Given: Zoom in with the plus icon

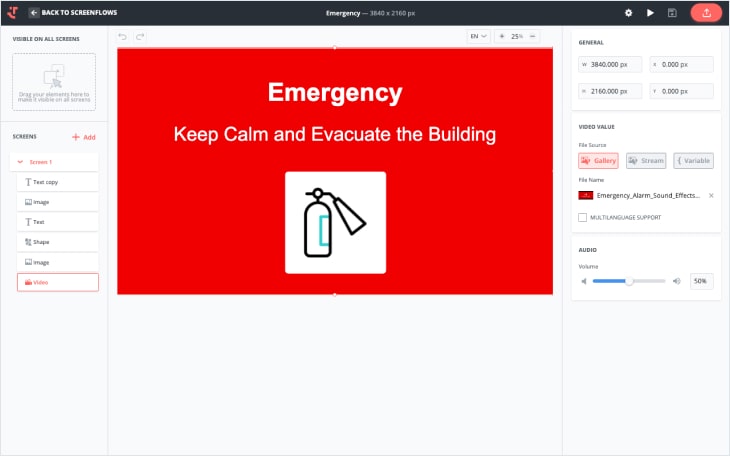Looking at the screenshot, I should (x=502, y=36).
